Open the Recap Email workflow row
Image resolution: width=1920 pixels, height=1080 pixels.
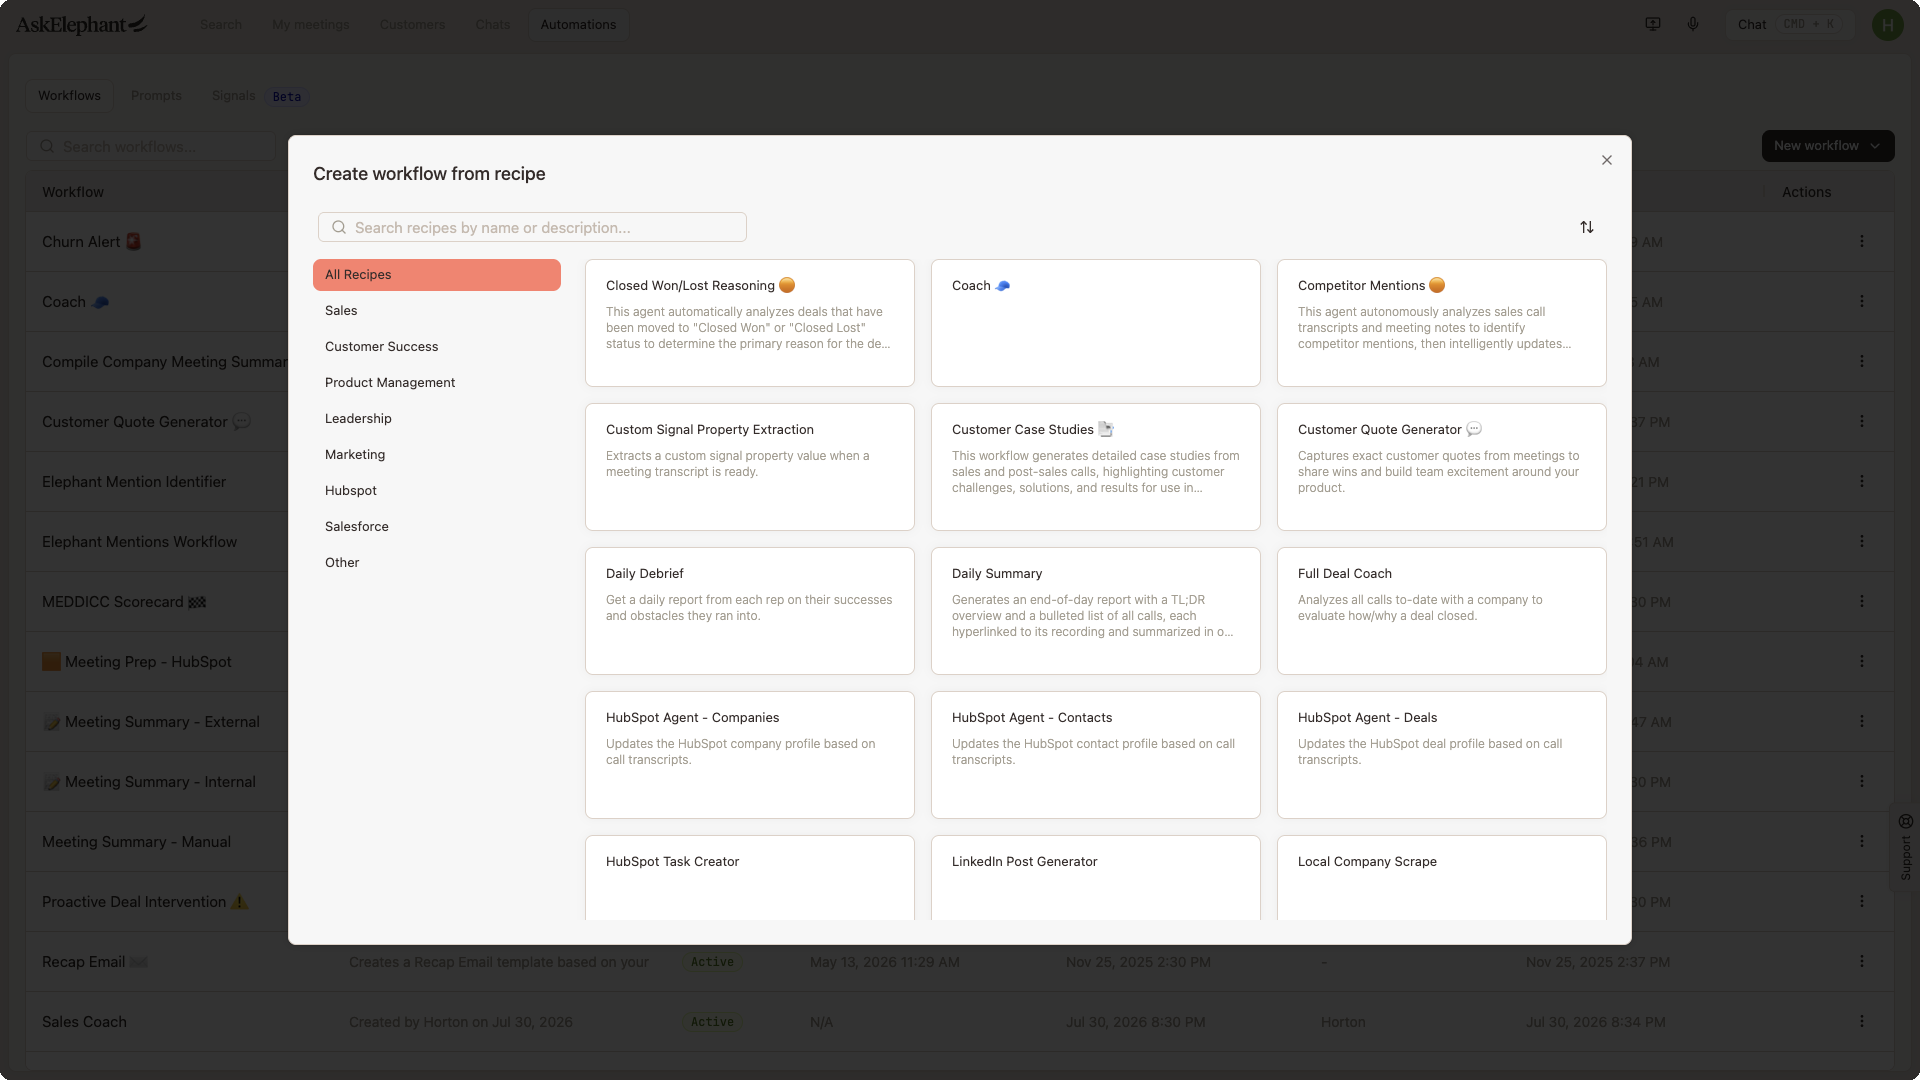[x=960, y=962]
